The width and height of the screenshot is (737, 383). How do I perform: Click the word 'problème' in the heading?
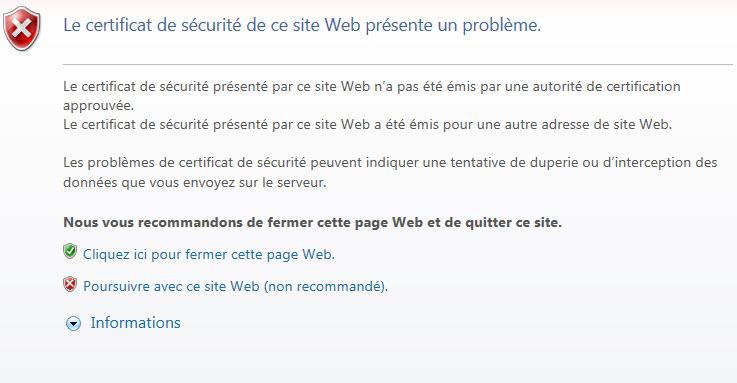(500, 25)
